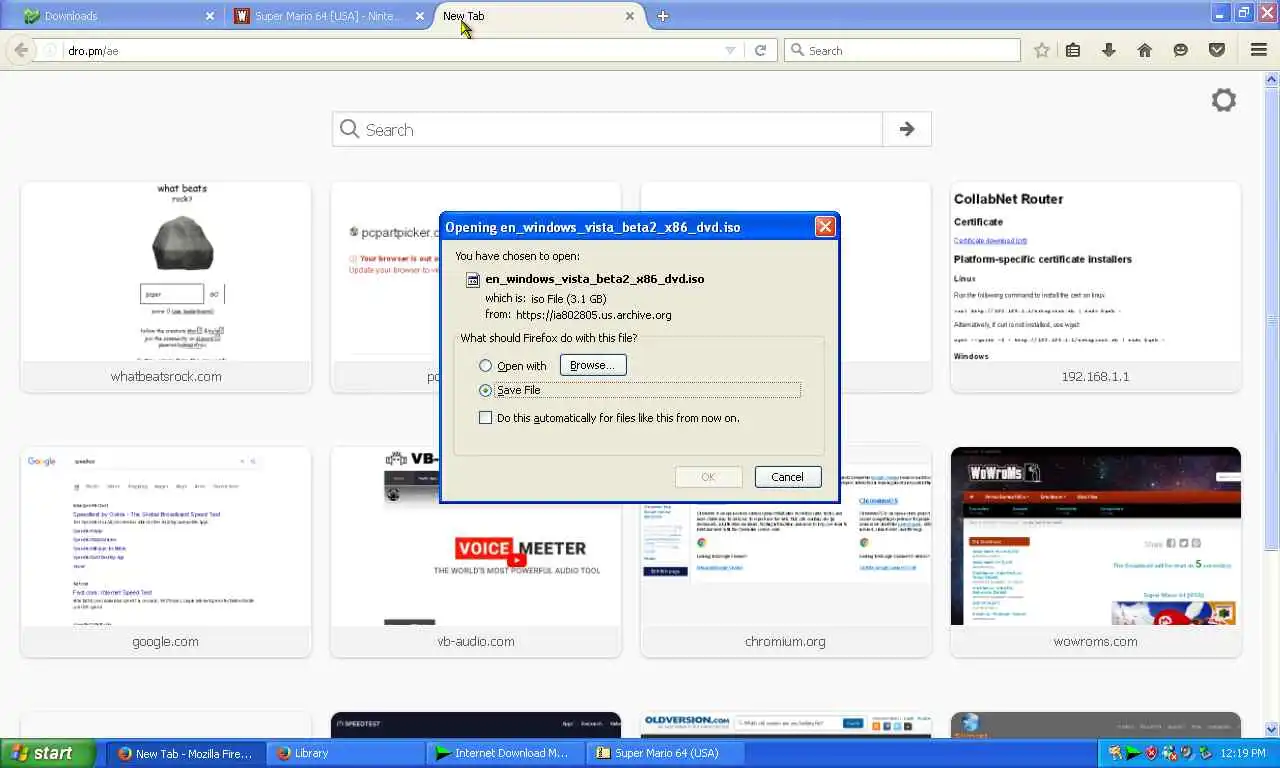Open the Speedtest tile
The image size is (1280, 768).
click(476, 725)
